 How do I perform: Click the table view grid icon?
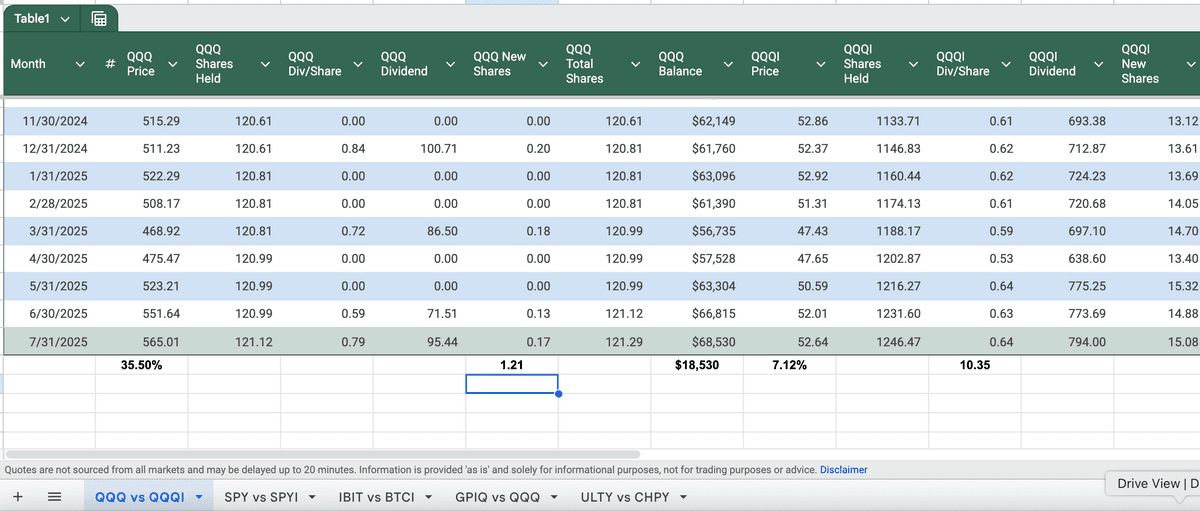pos(100,19)
